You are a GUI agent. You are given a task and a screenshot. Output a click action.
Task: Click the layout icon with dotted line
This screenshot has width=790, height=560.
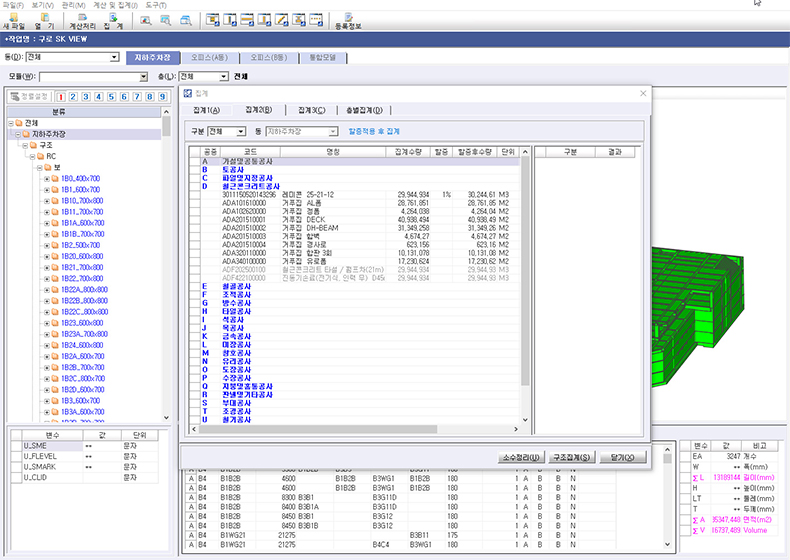pyautogui.click(x=316, y=20)
